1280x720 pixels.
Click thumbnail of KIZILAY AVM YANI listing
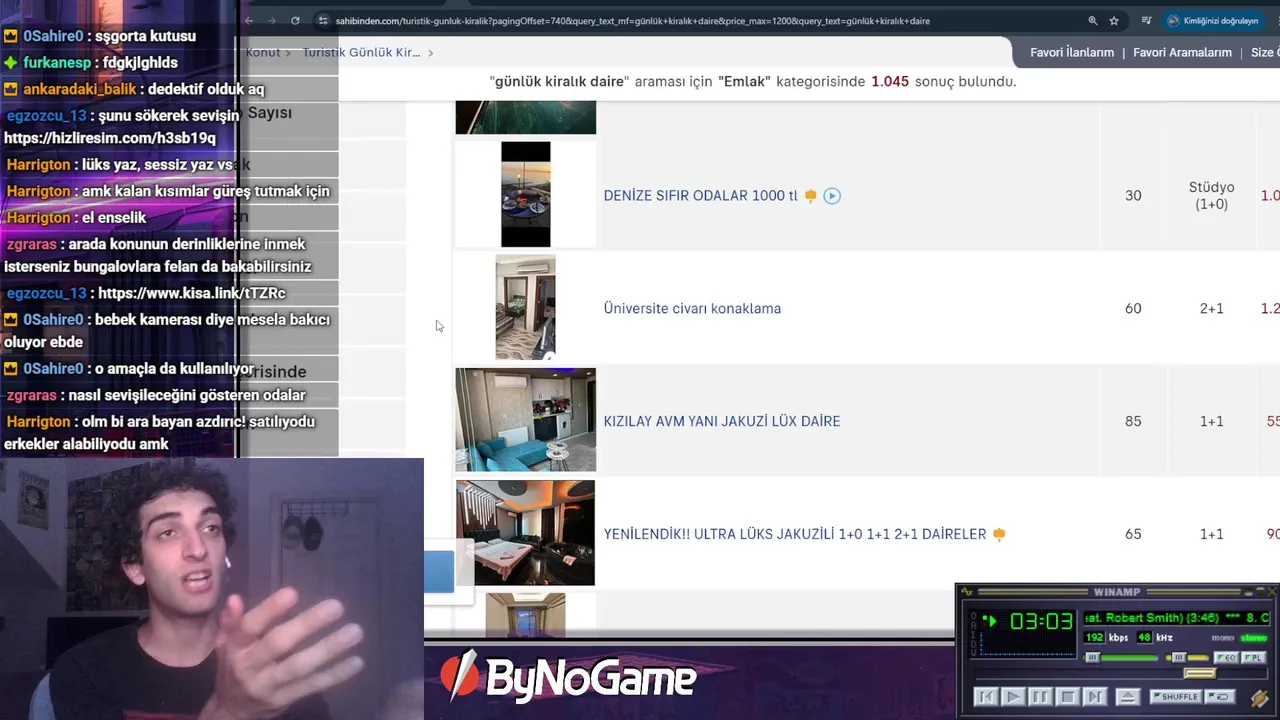point(525,420)
